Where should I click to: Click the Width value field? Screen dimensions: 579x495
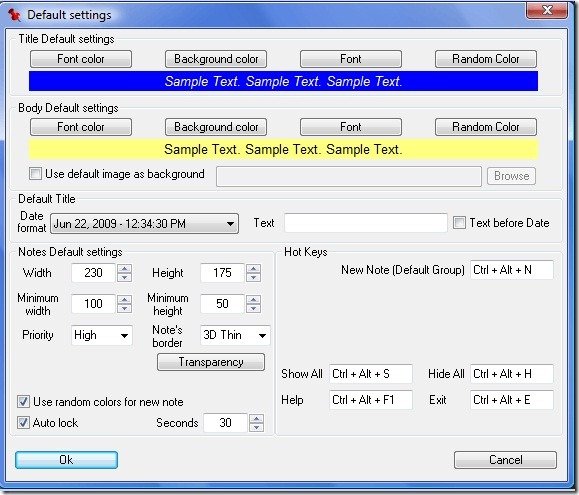(x=93, y=273)
